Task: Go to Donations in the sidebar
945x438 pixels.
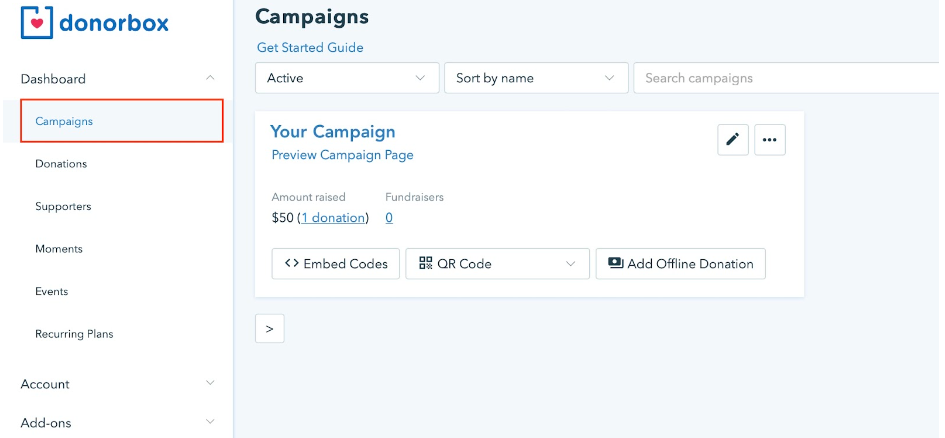Action: click(x=61, y=164)
